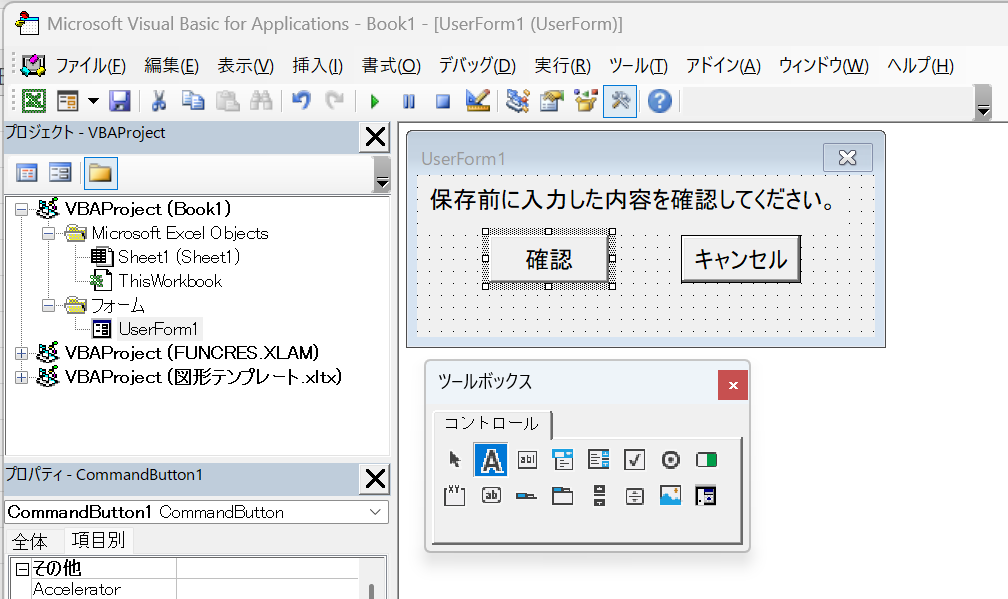Open the ファイル(F) menu
The width and height of the screenshot is (1008, 599).
tap(90, 66)
